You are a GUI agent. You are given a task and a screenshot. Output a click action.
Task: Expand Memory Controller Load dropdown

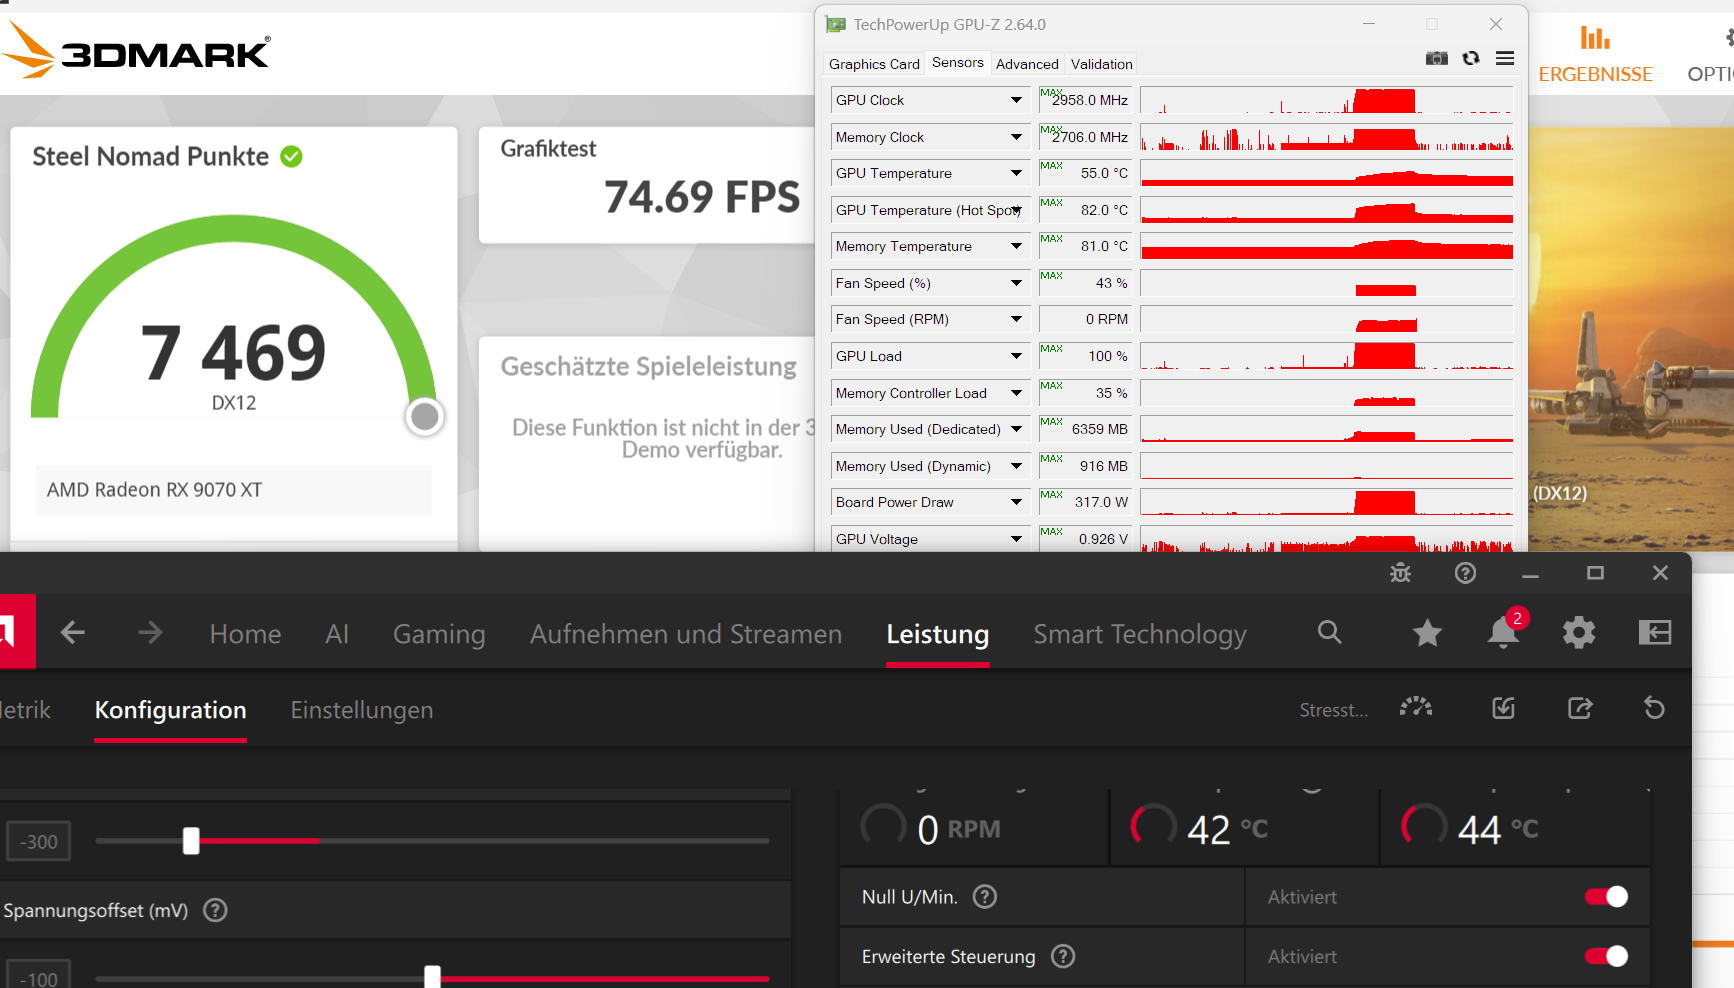tap(1016, 393)
